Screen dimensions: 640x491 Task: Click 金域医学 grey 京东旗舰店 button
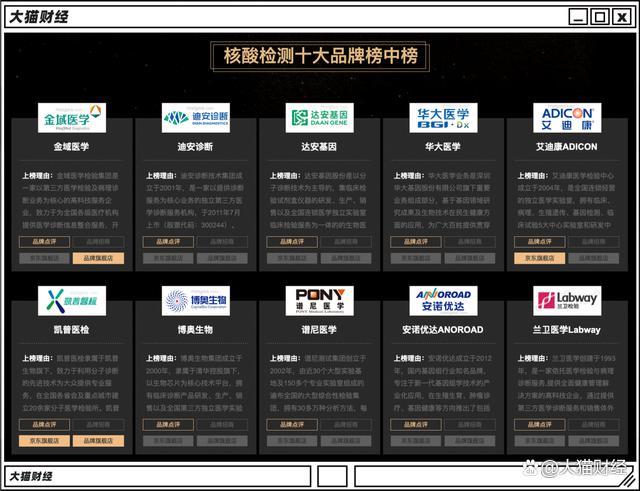pyautogui.click(x=44, y=258)
